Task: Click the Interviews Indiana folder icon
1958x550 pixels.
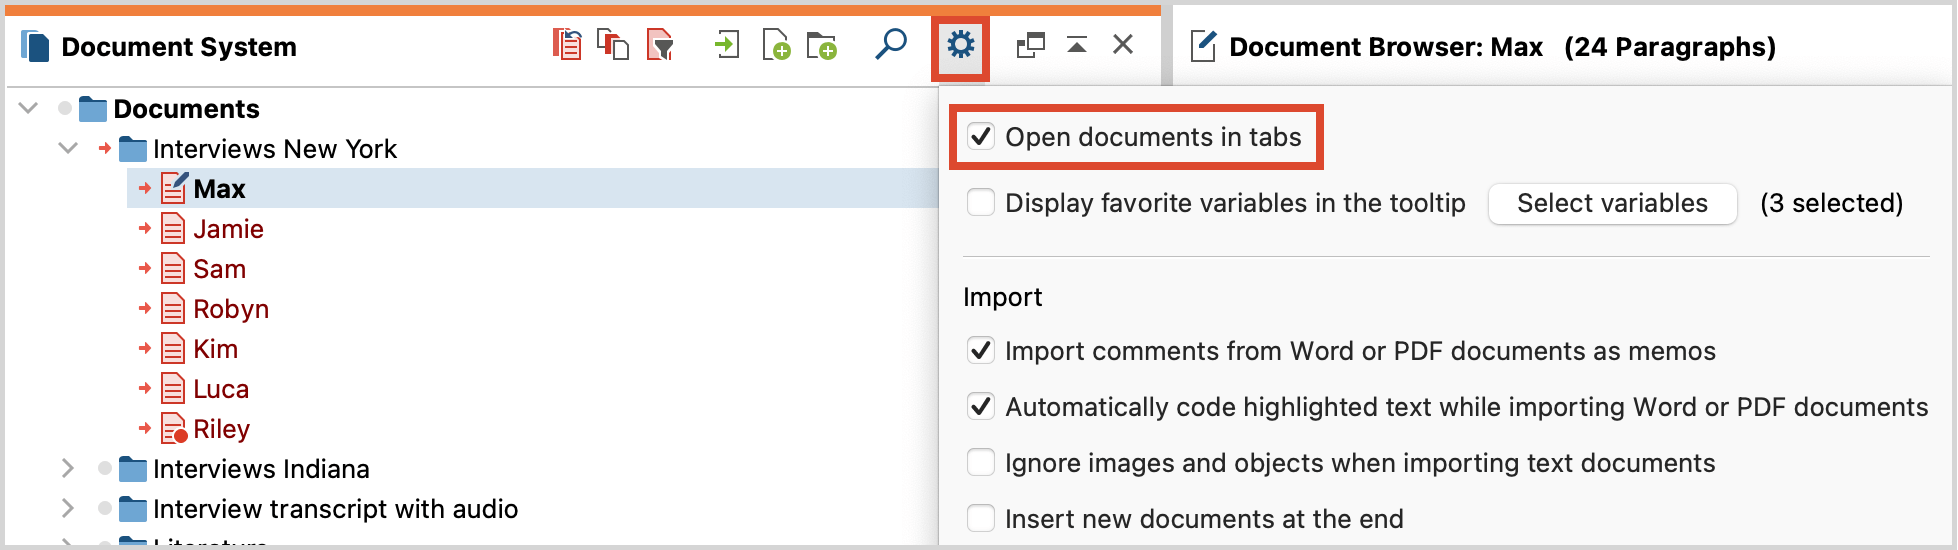Action: coord(133,469)
